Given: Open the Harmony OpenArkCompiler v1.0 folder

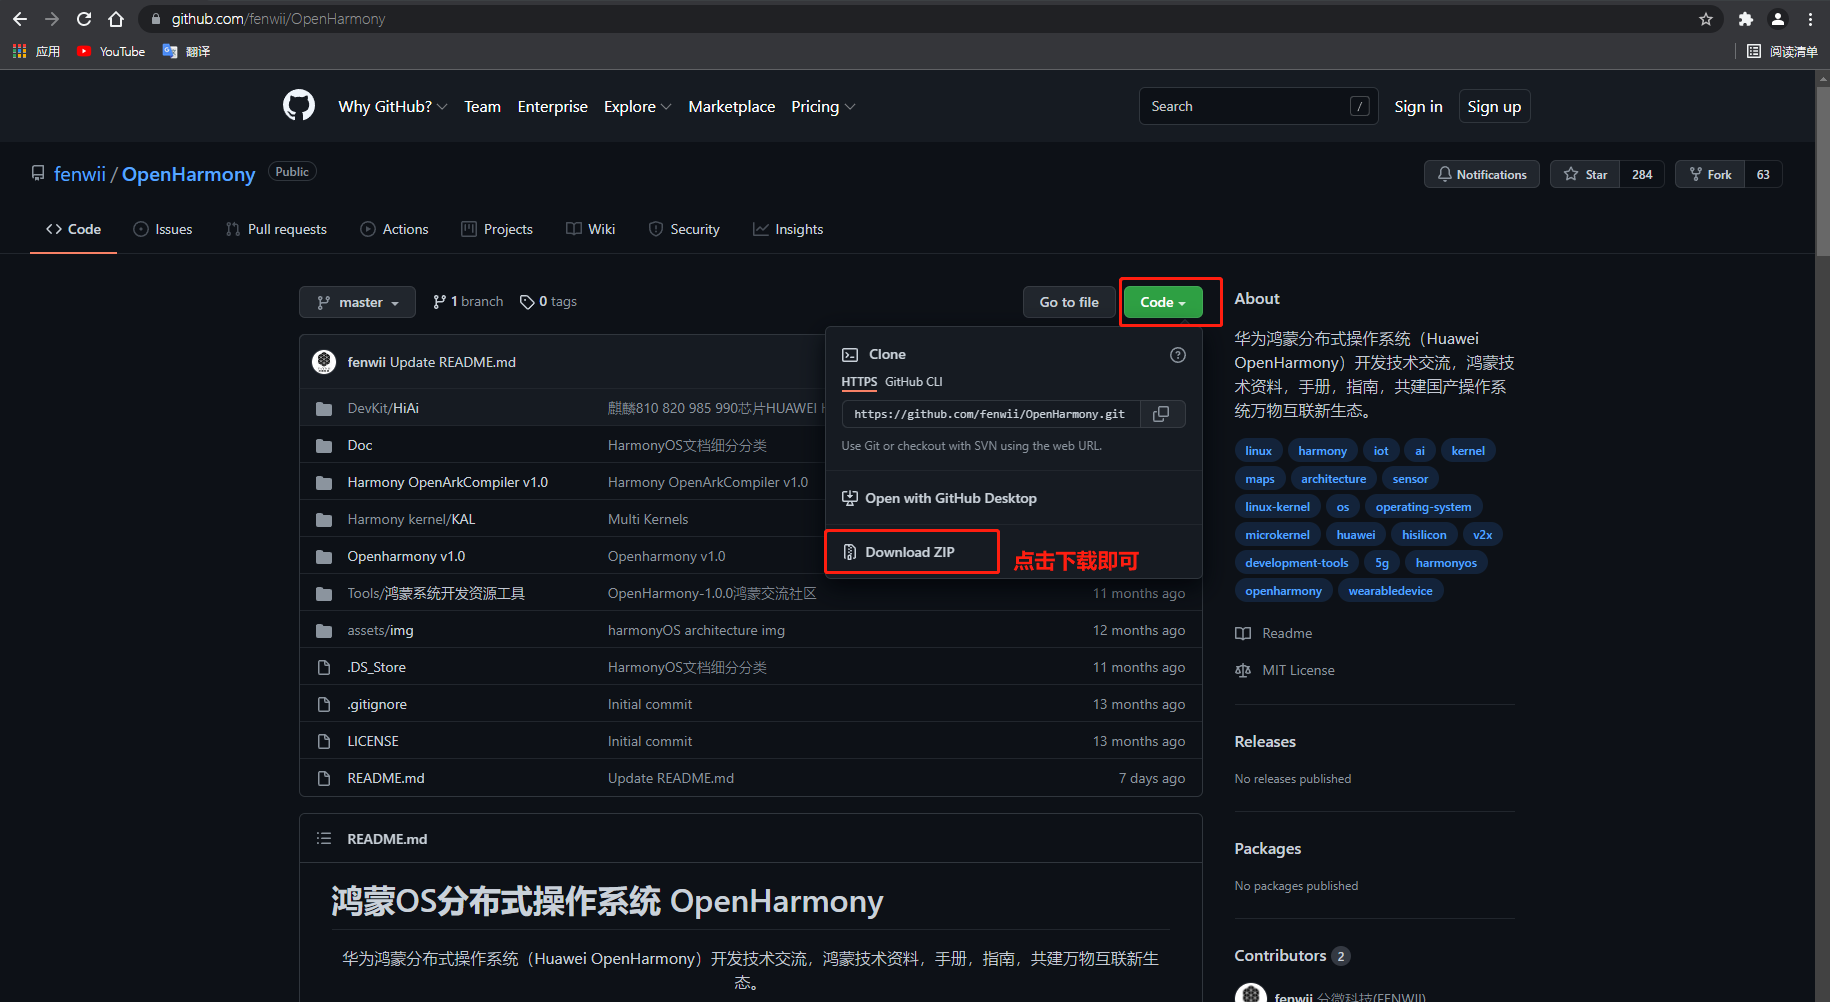Looking at the screenshot, I should coord(447,482).
